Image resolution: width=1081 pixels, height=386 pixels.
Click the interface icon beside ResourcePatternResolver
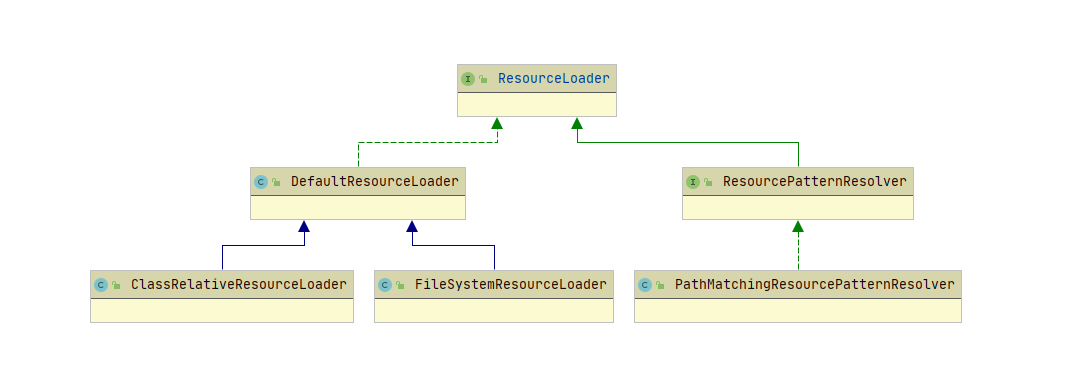[693, 182]
